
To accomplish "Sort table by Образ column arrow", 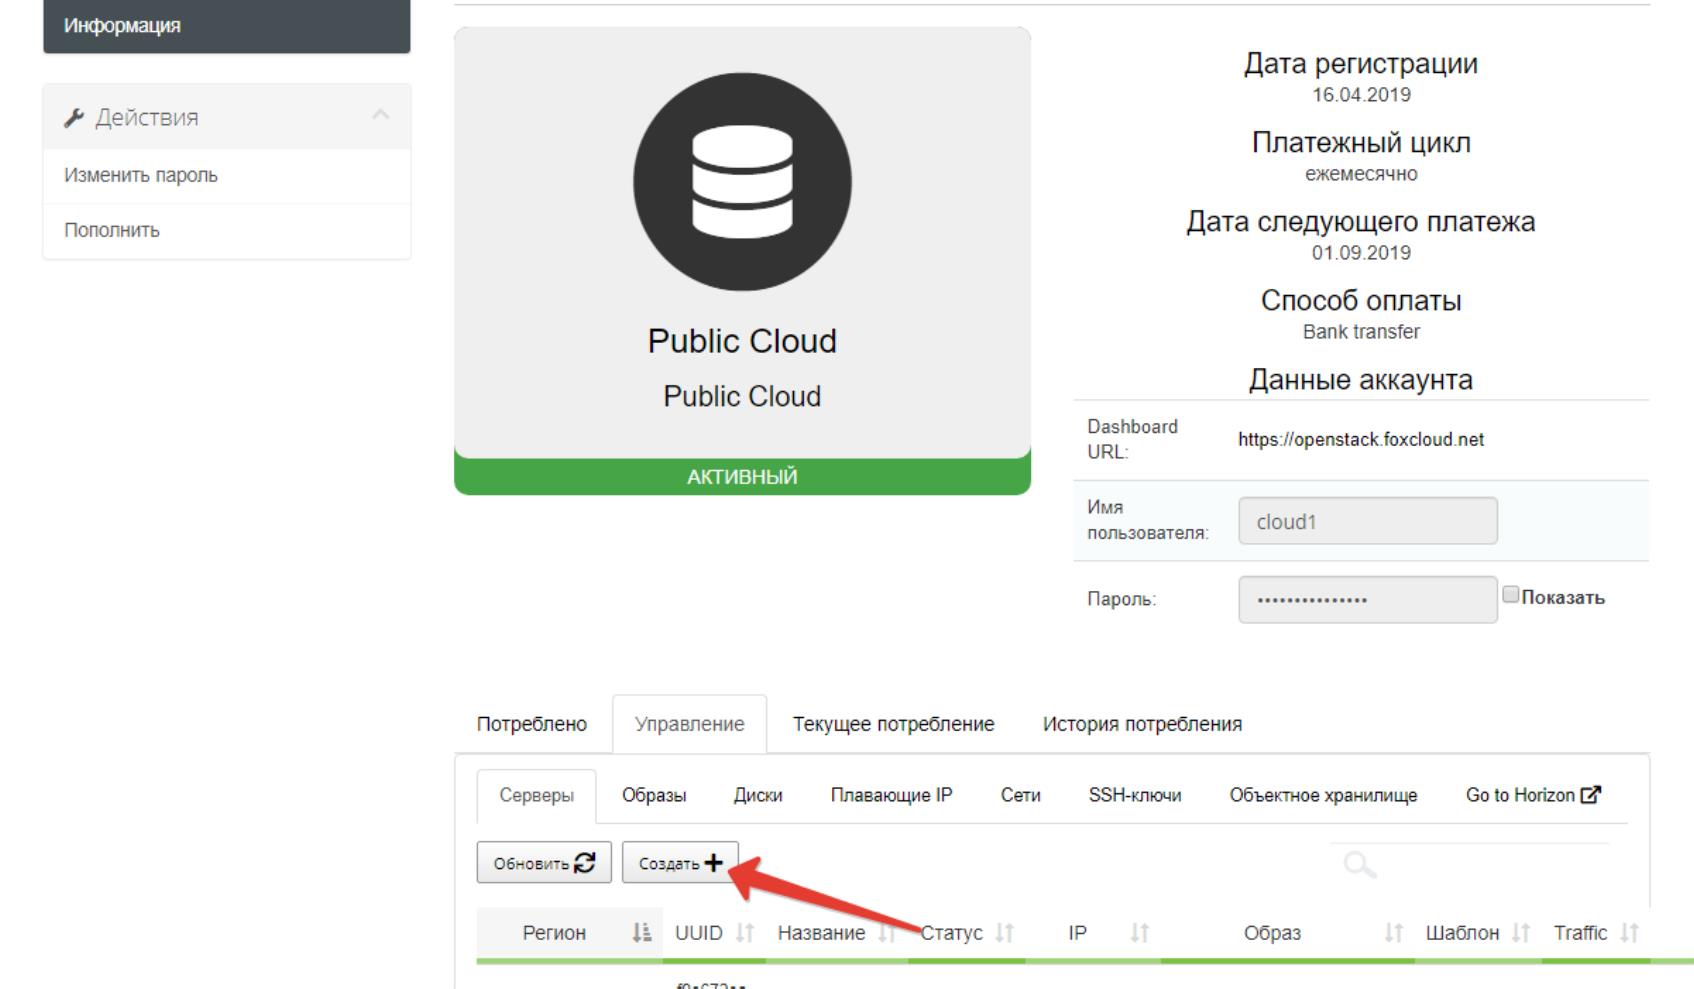I will 1394,933.
